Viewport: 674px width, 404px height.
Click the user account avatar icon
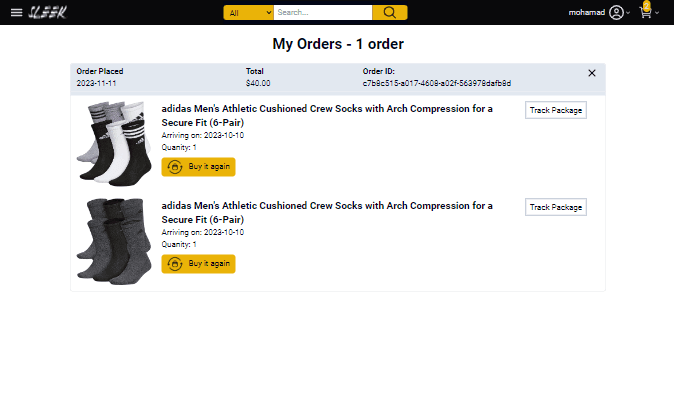click(x=616, y=13)
